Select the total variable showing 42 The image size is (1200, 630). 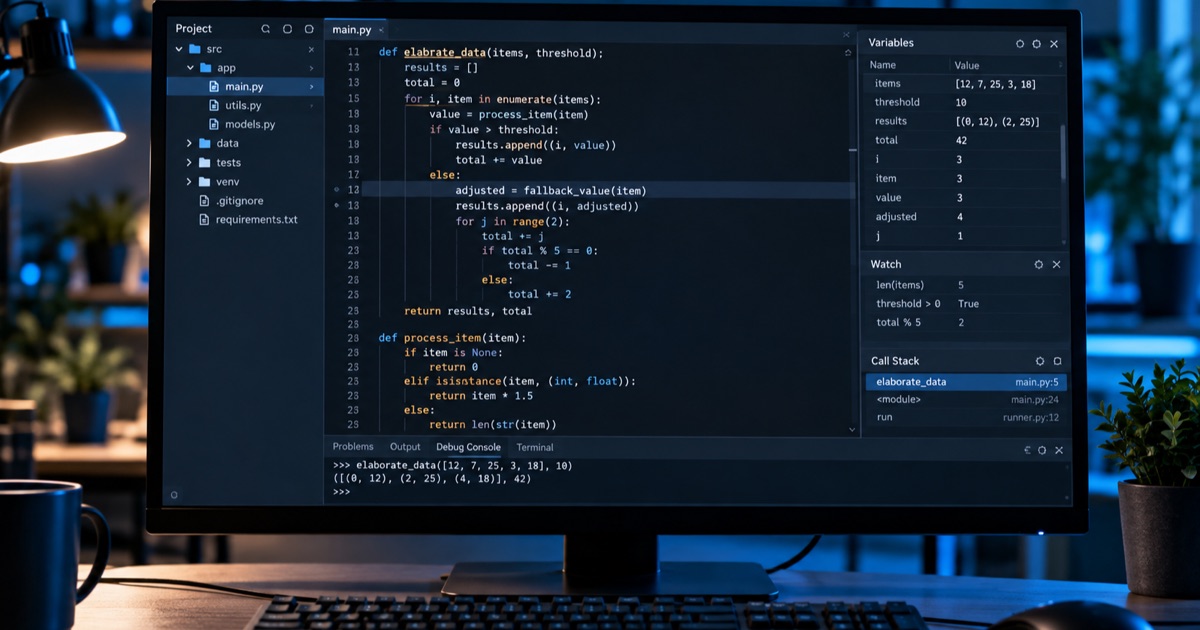coord(962,140)
